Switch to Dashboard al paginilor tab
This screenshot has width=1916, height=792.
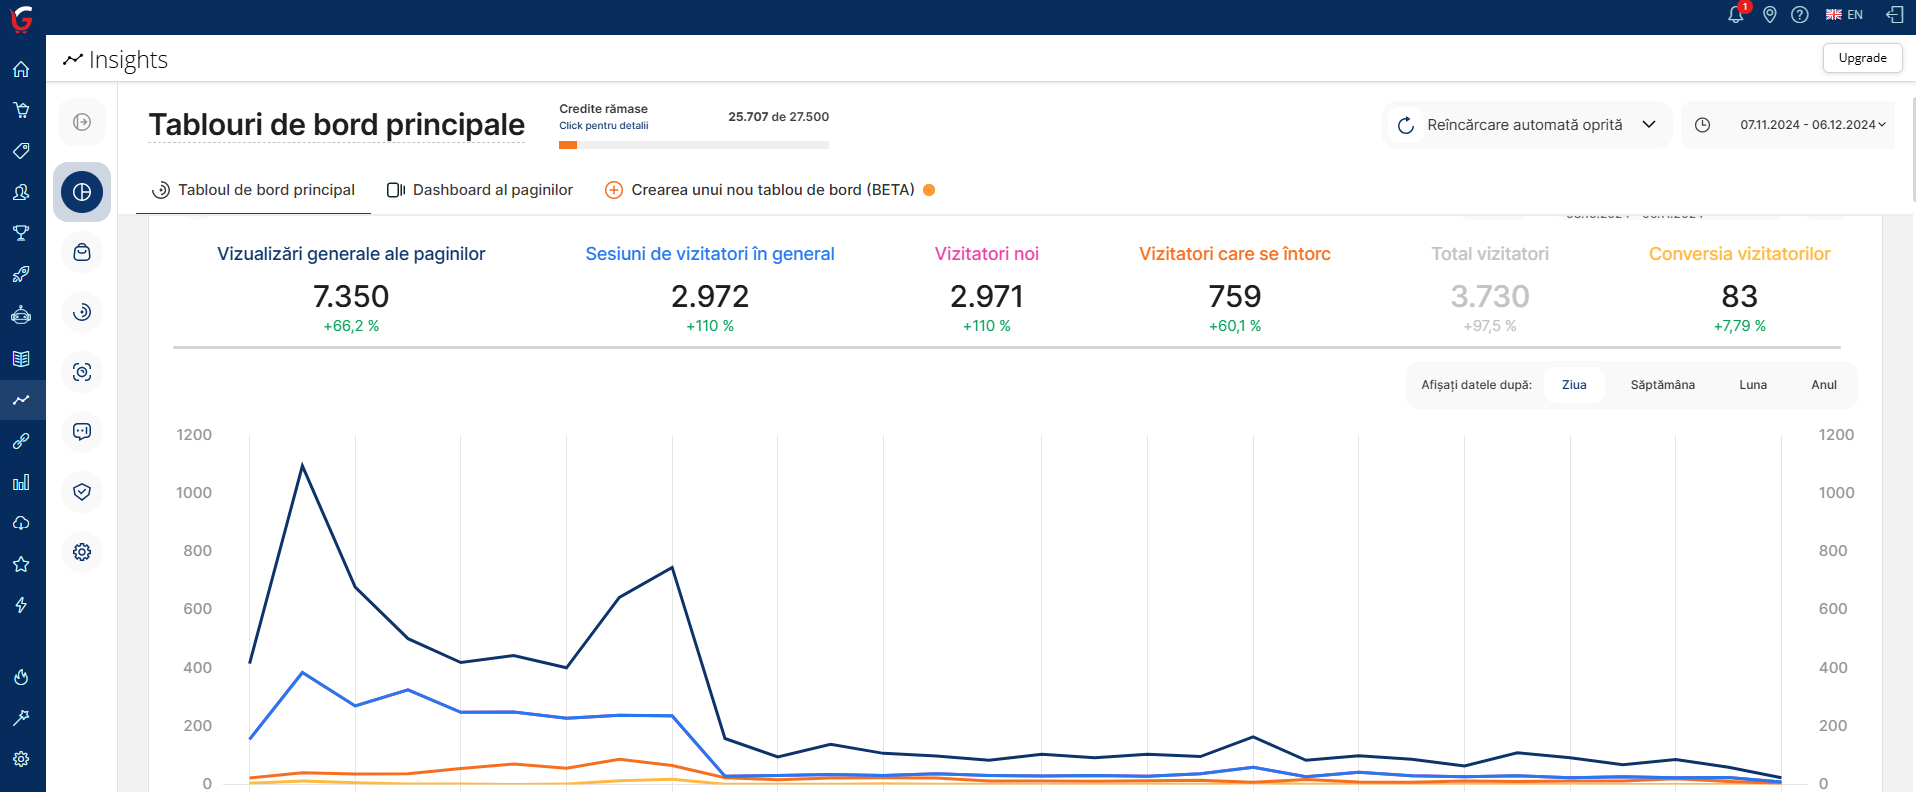(480, 190)
